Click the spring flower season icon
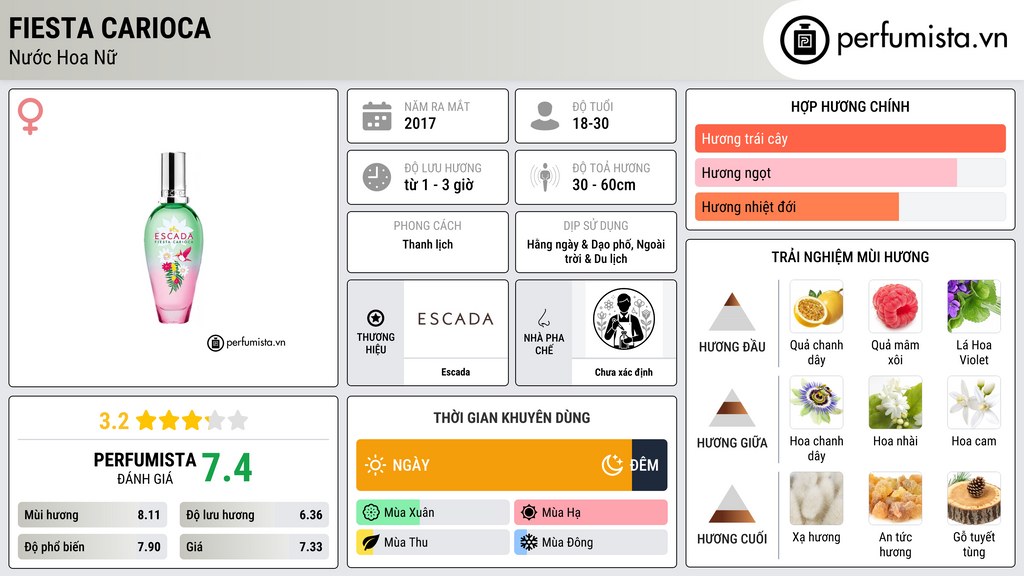This screenshot has height=576, width=1024. pos(371,513)
